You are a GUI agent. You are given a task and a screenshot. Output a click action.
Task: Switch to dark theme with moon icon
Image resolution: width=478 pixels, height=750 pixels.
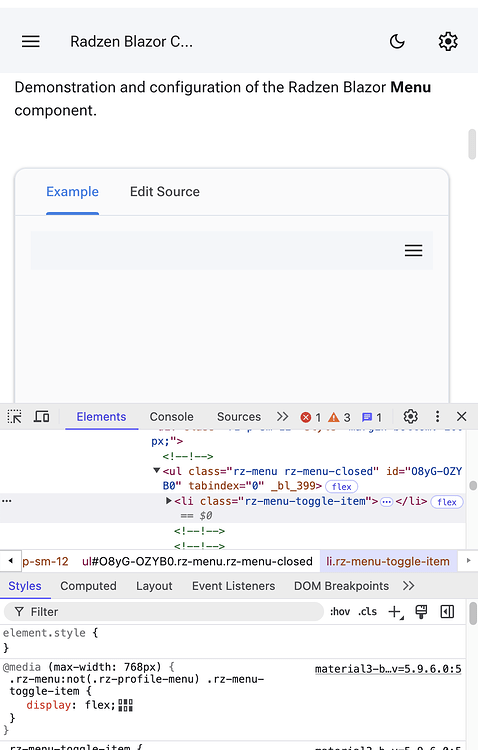pos(397,42)
